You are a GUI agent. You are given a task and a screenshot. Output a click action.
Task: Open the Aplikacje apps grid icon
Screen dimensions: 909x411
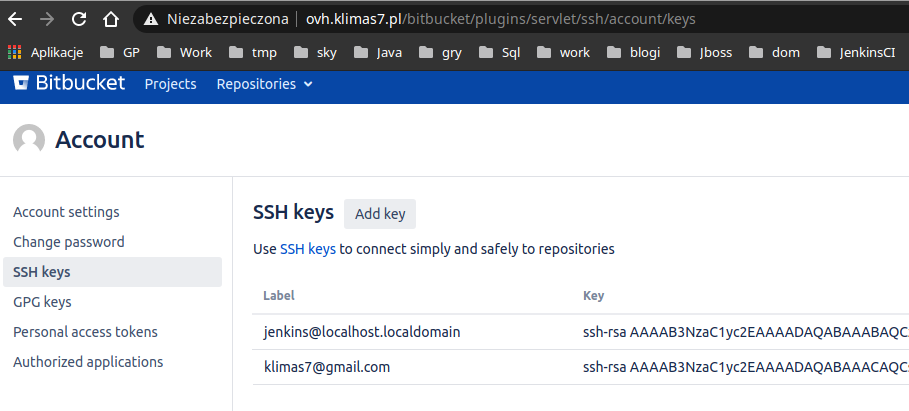(x=14, y=53)
